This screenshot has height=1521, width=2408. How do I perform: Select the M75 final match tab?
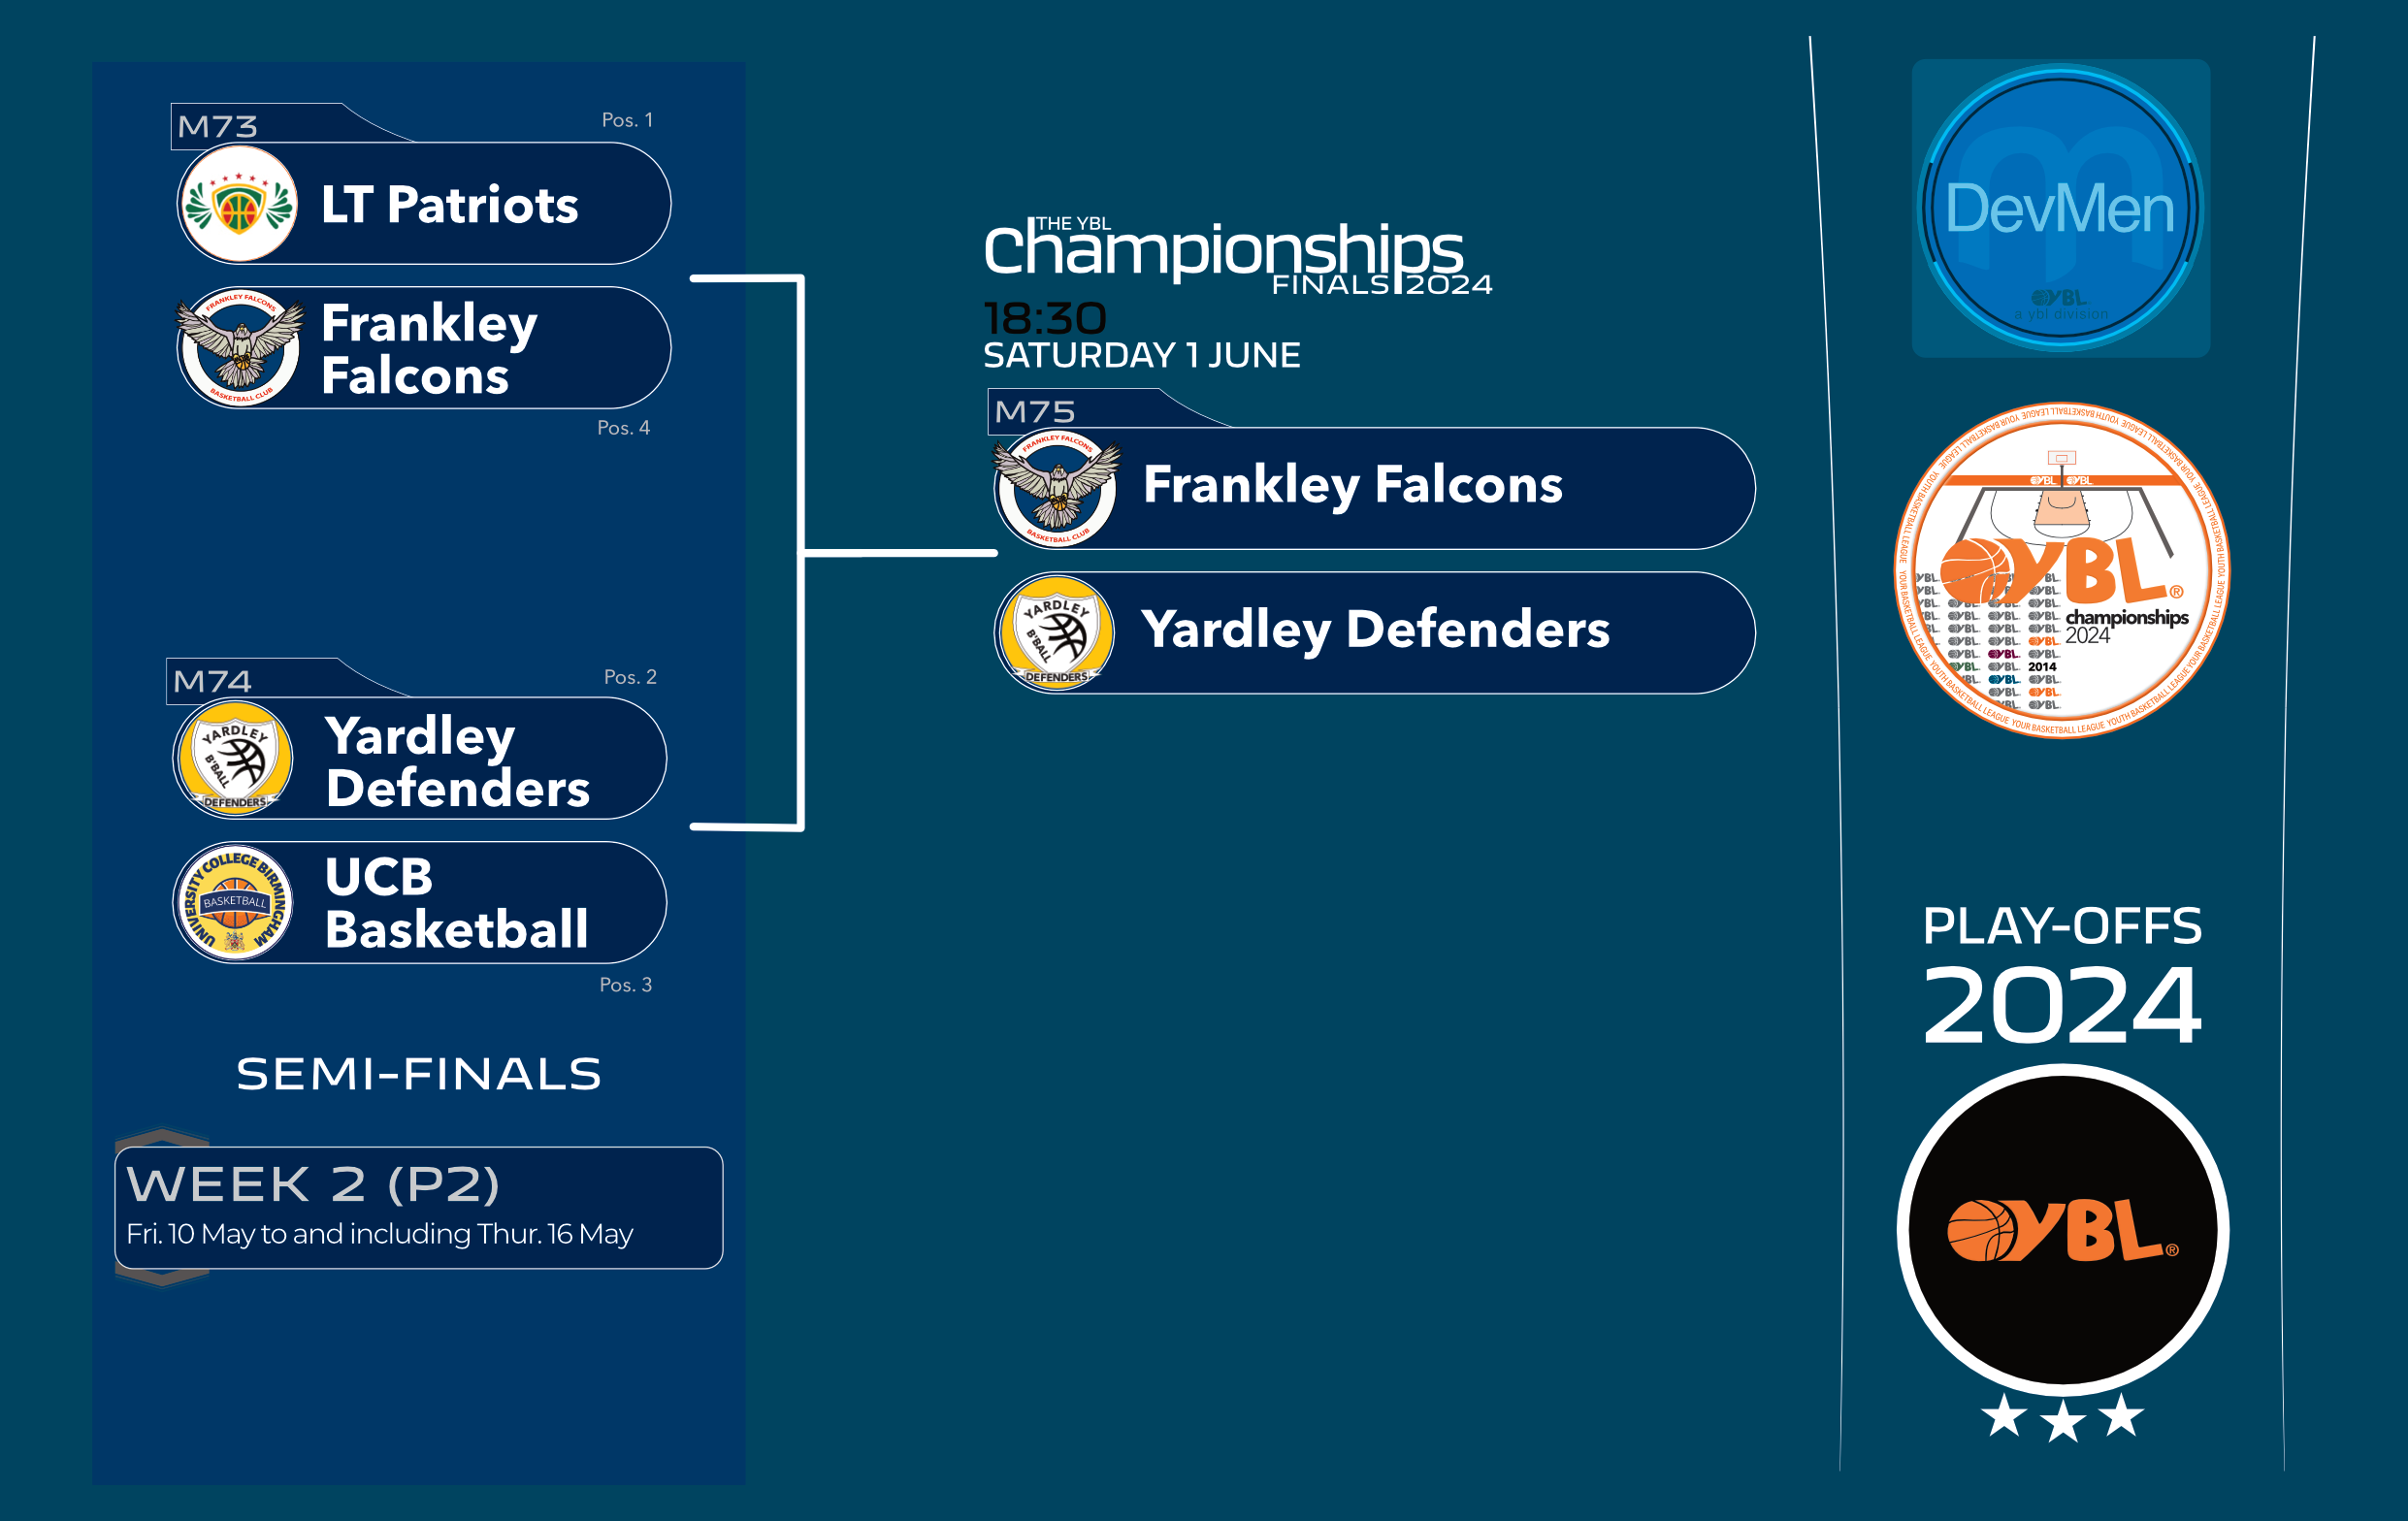click(1035, 412)
